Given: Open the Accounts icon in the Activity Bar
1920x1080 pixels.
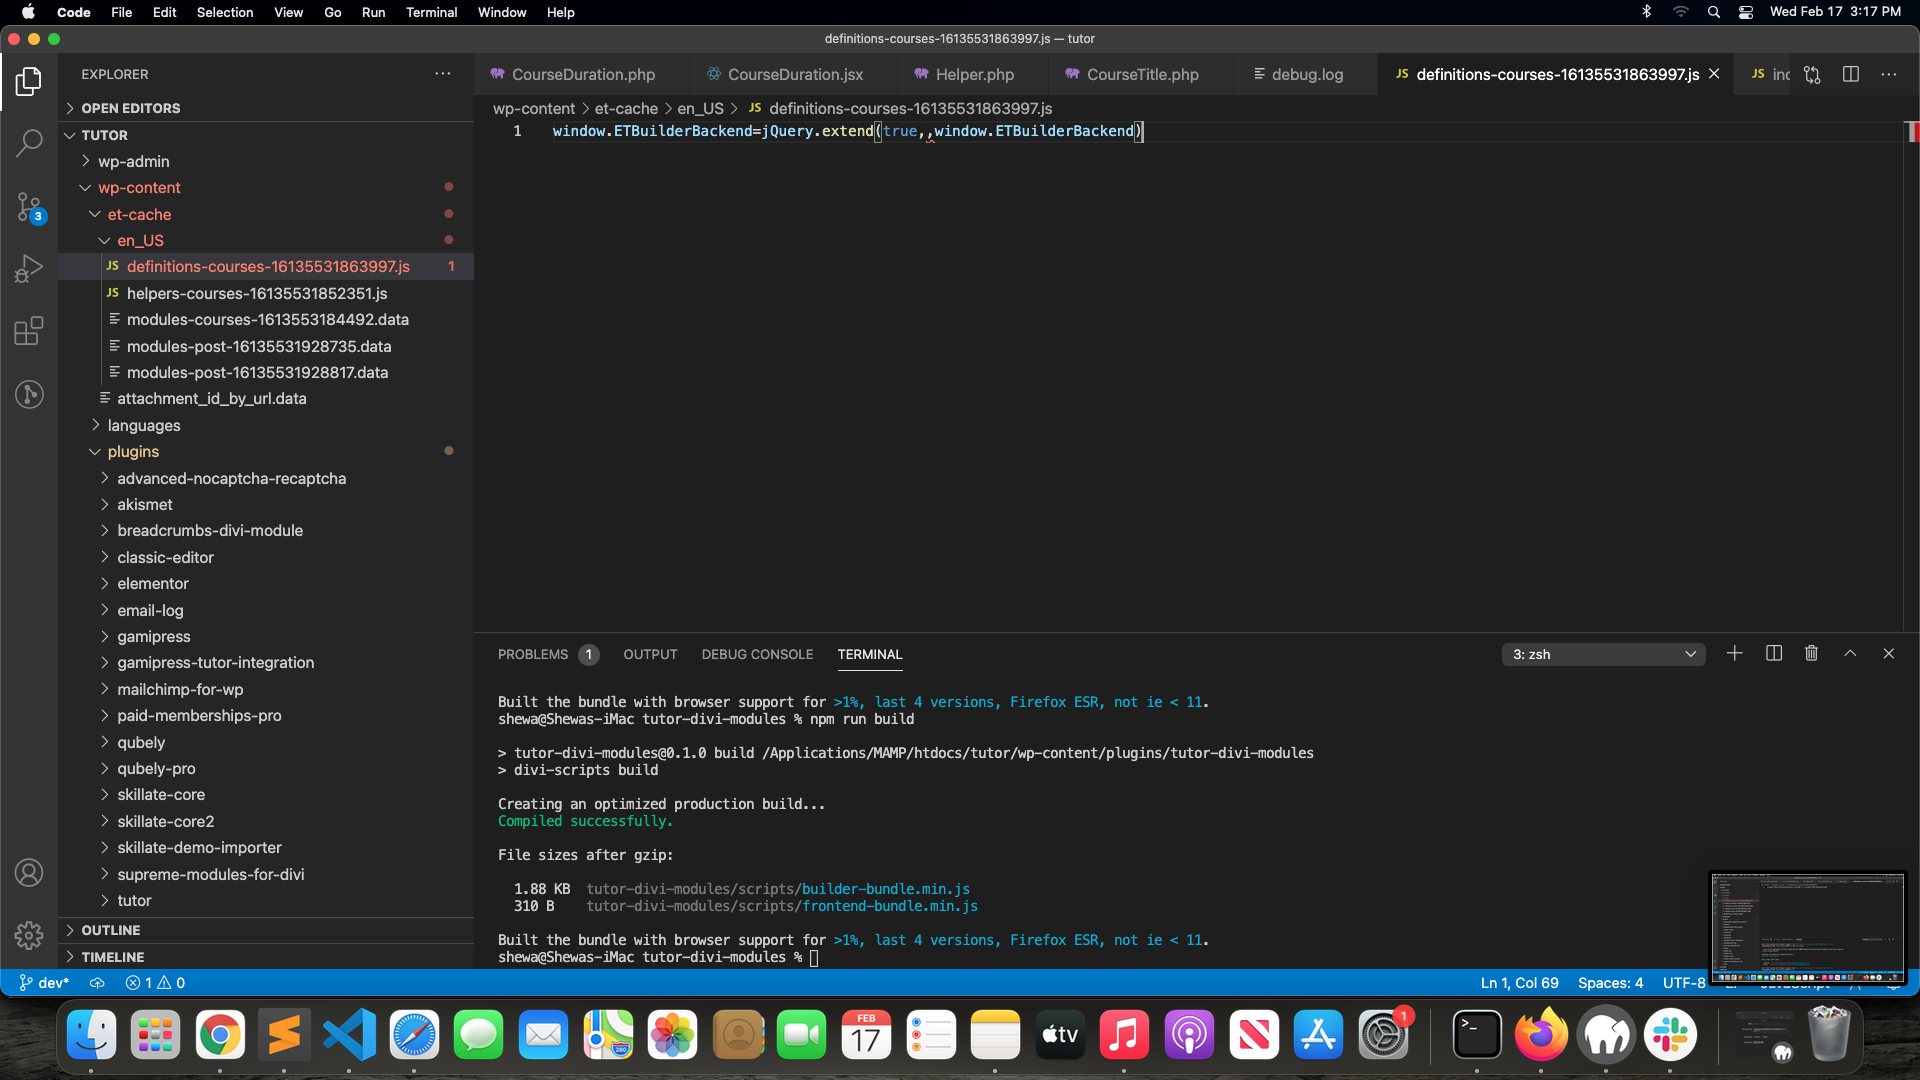Looking at the screenshot, I should 29,872.
